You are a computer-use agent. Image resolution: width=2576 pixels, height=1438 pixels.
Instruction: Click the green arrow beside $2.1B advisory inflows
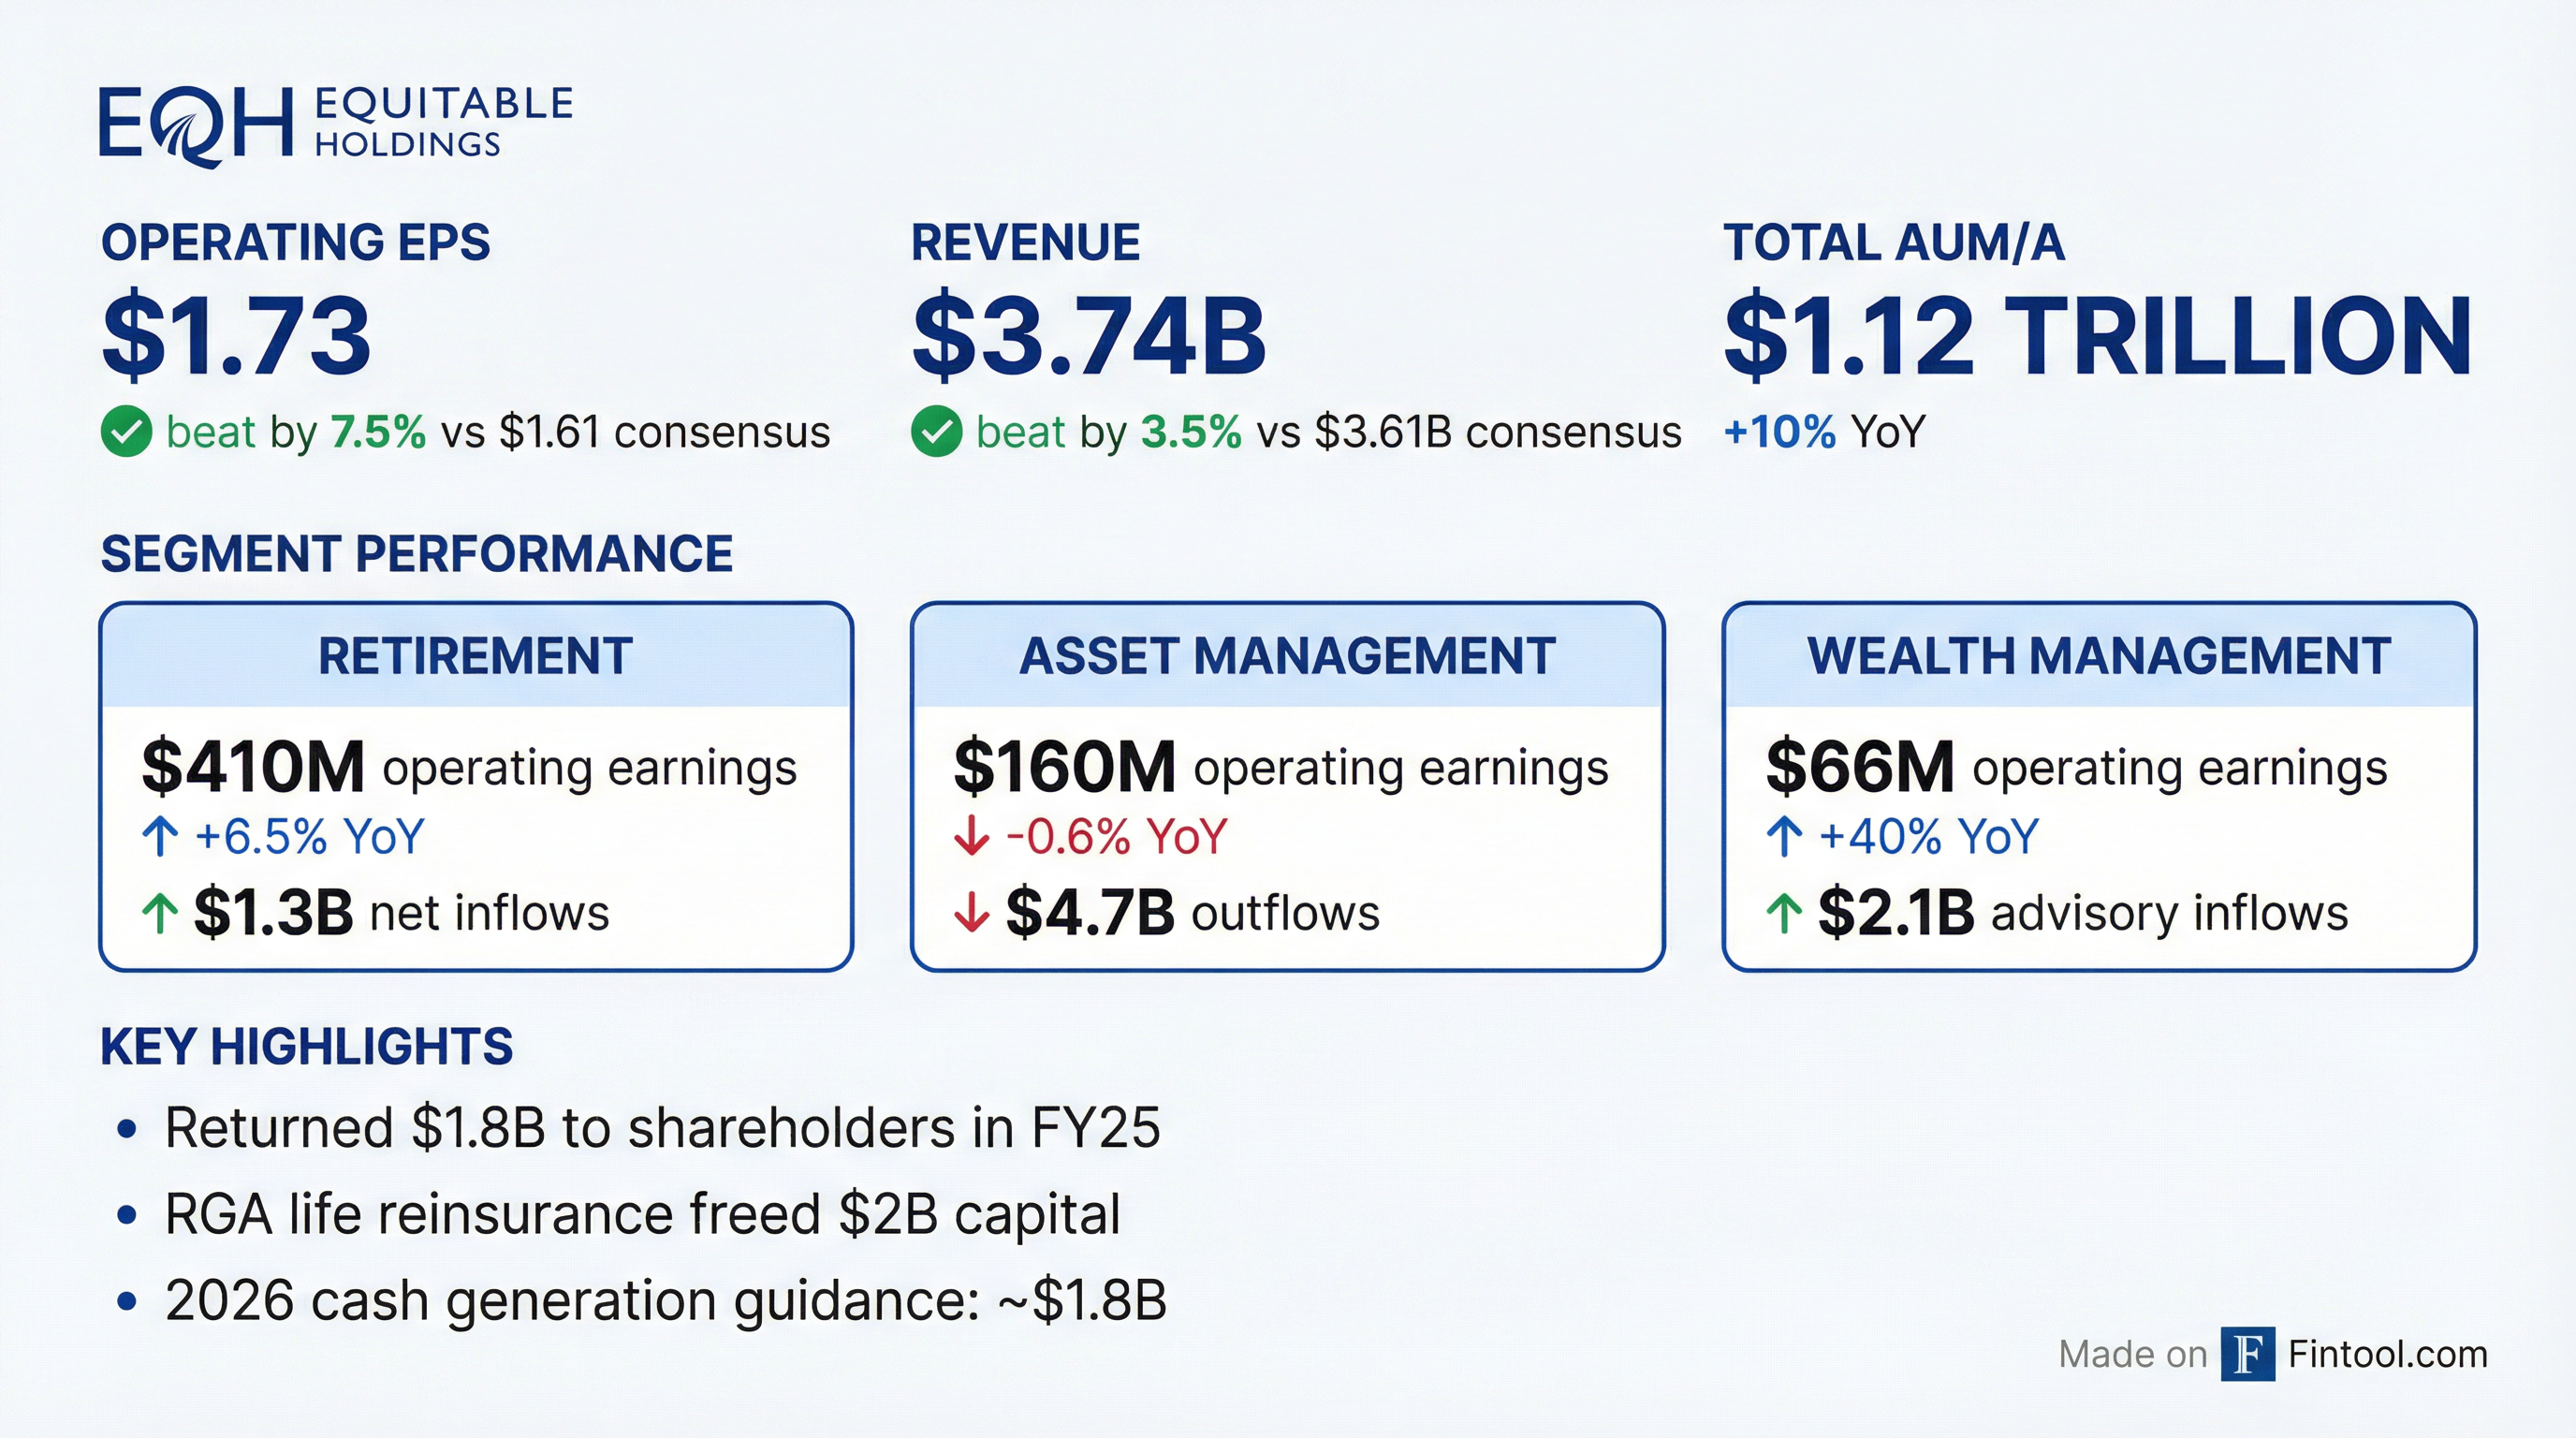[x=1784, y=913]
